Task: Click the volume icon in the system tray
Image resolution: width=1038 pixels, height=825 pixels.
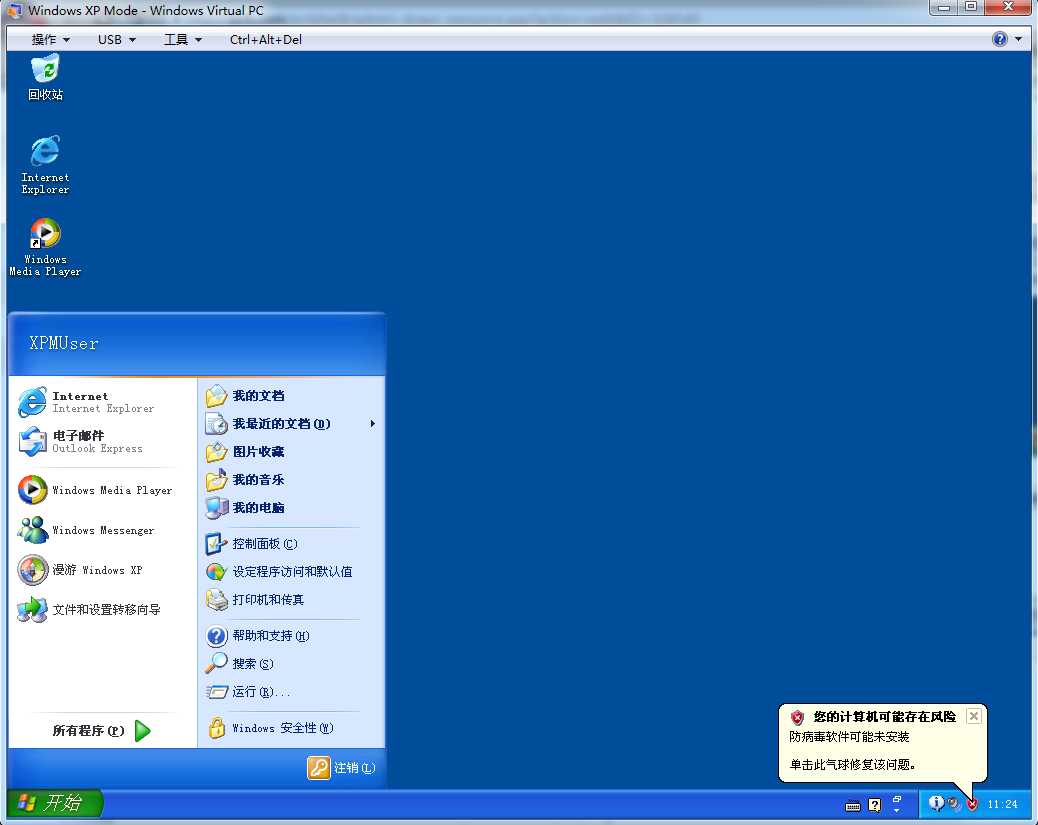Action: click(x=953, y=803)
